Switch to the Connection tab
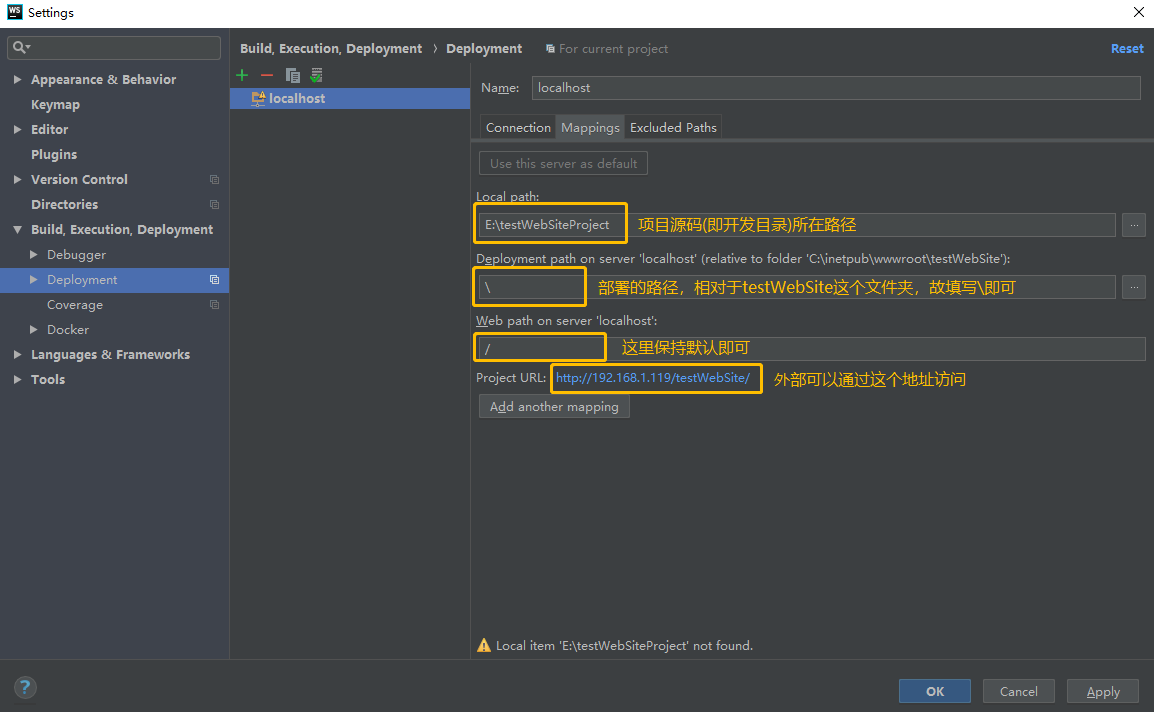 pyautogui.click(x=518, y=127)
